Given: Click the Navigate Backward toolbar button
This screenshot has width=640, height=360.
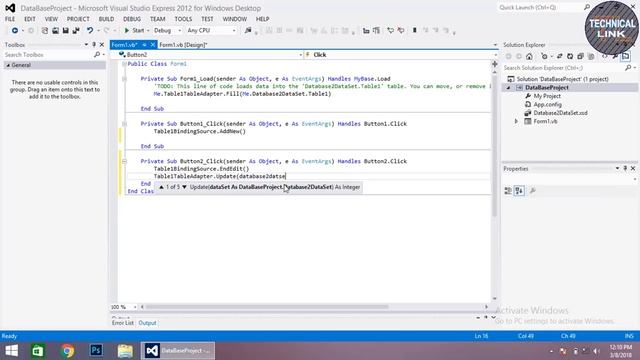Looking at the screenshot, I should (15, 31).
